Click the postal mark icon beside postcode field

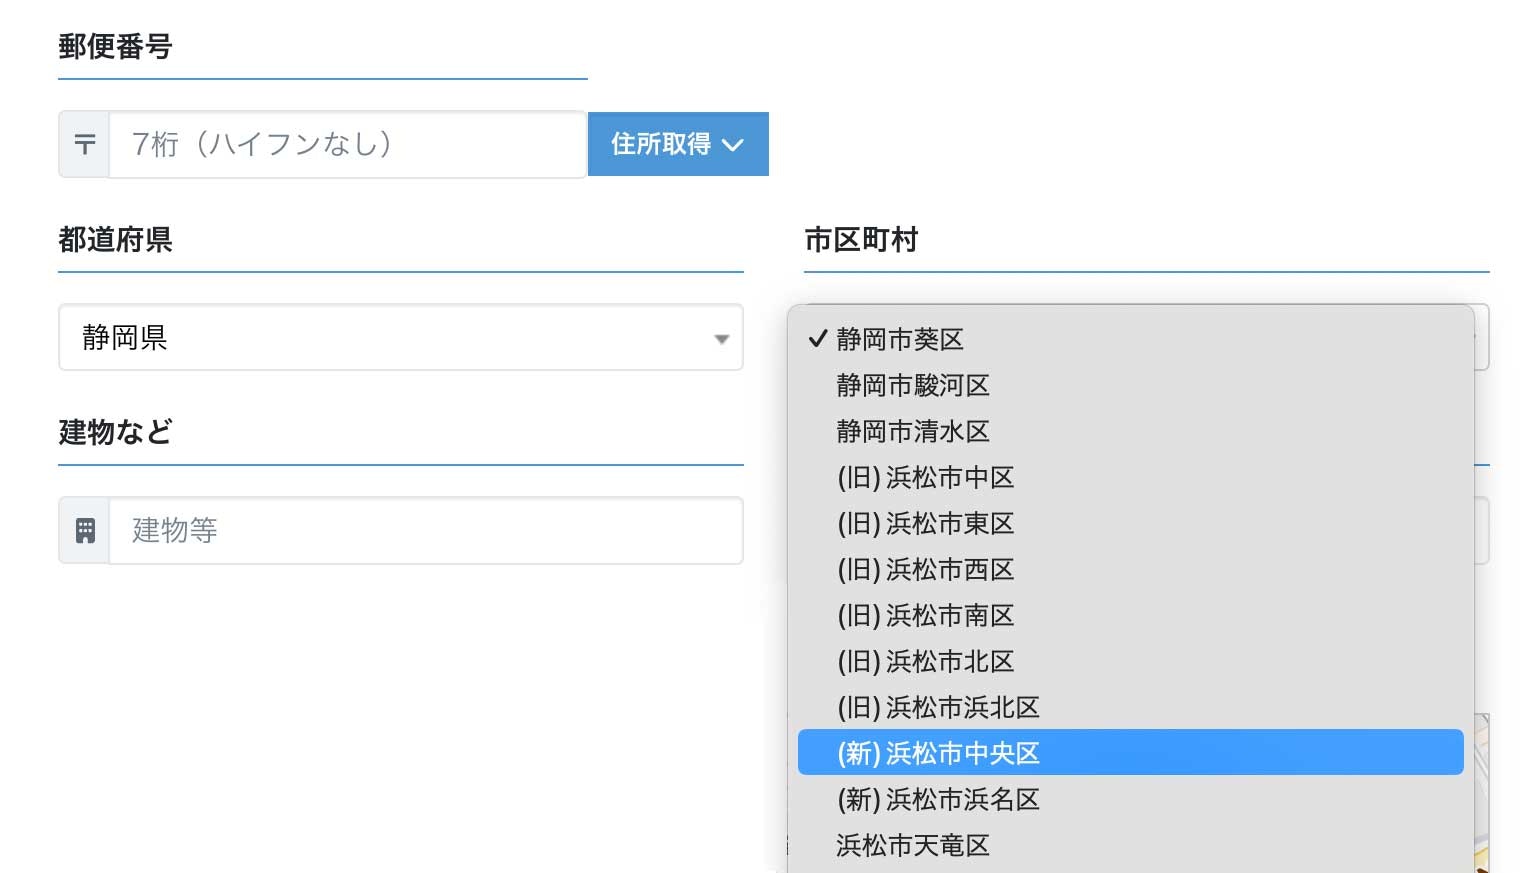85,144
